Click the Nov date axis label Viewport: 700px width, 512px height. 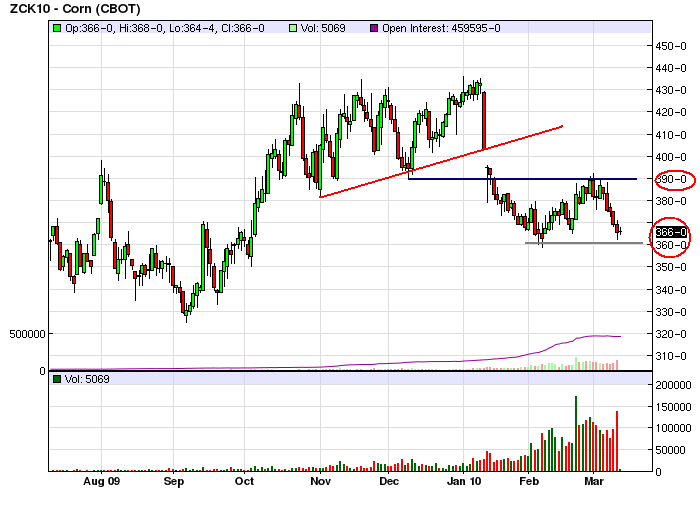click(321, 482)
